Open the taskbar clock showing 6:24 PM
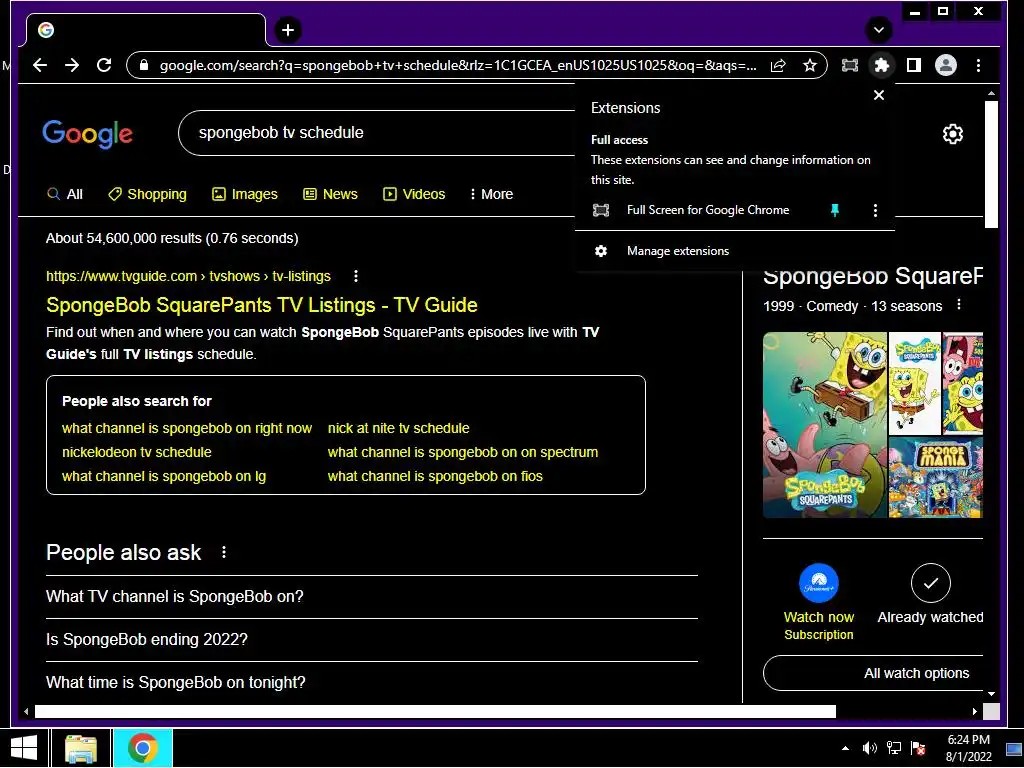 click(968, 748)
